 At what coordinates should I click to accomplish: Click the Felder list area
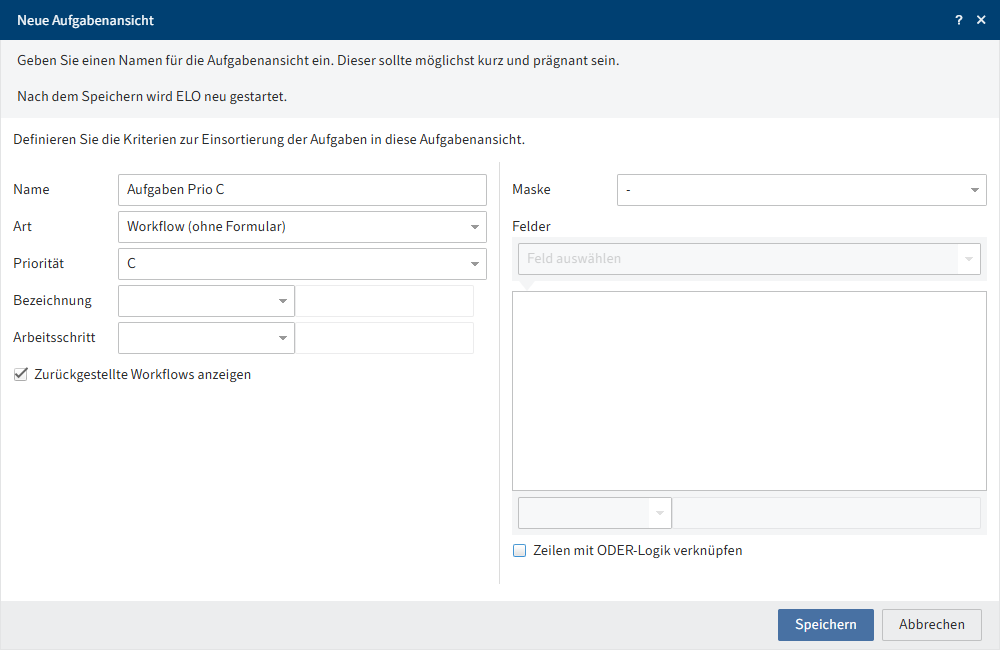point(749,391)
